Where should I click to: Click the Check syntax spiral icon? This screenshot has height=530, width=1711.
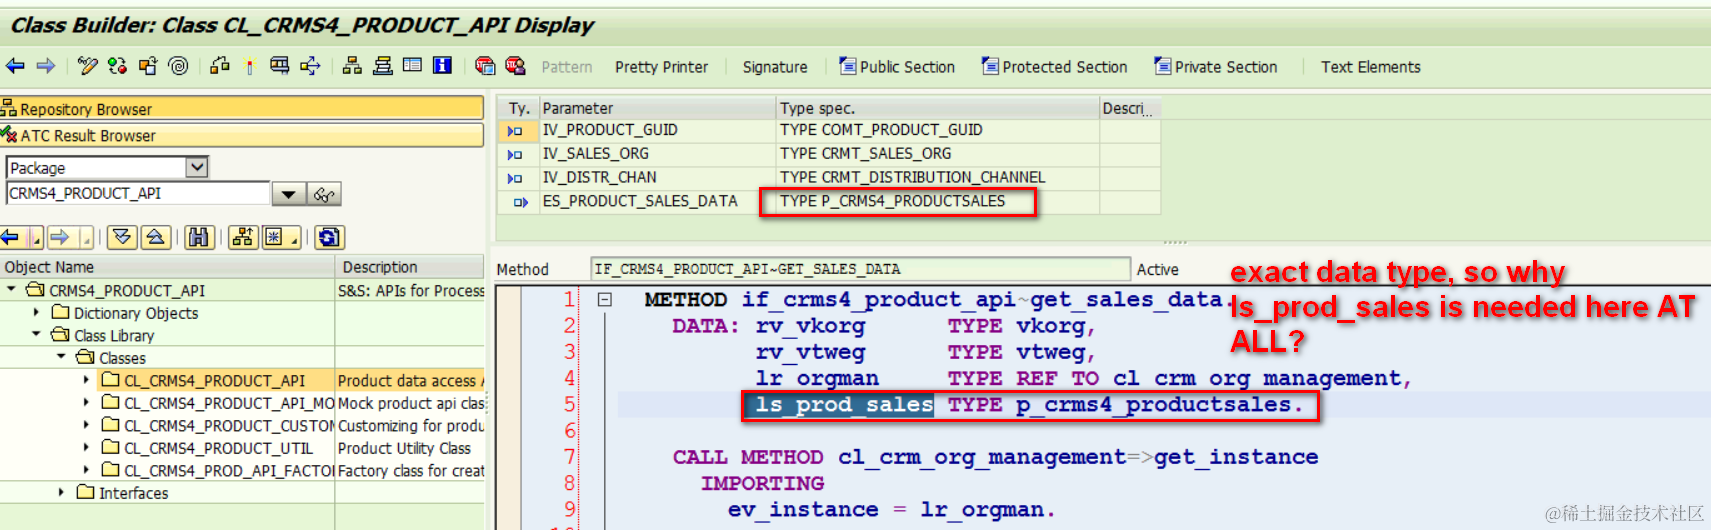pos(178,66)
